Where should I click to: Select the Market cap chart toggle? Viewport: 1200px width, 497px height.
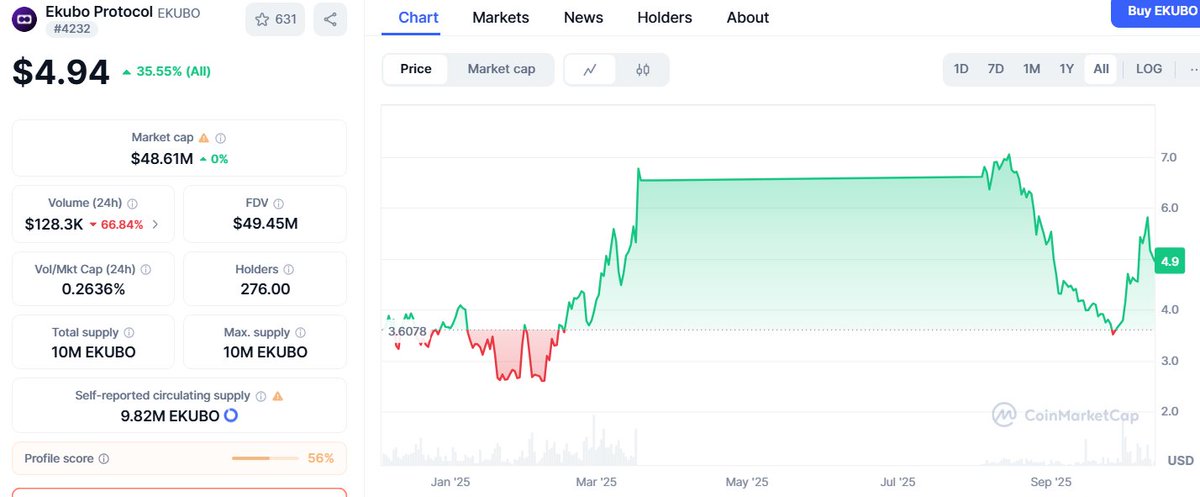pyautogui.click(x=501, y=69)
